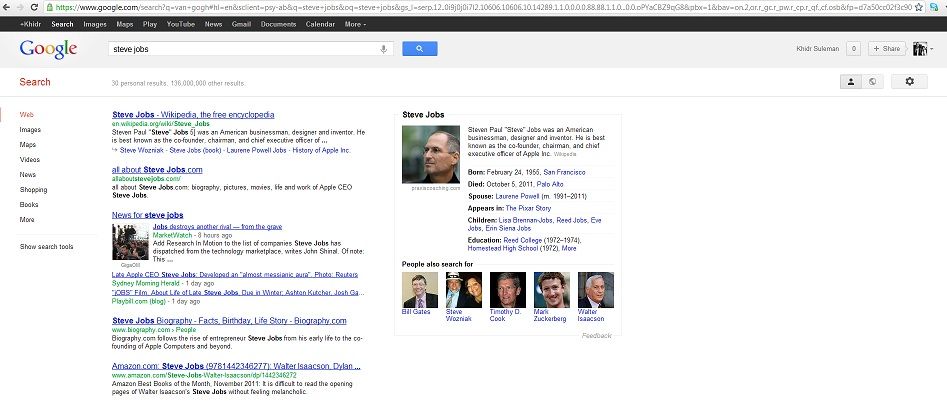Hide personal results with globe icon
Viewport: 947px width, 408px height.
tap(872, 81)
